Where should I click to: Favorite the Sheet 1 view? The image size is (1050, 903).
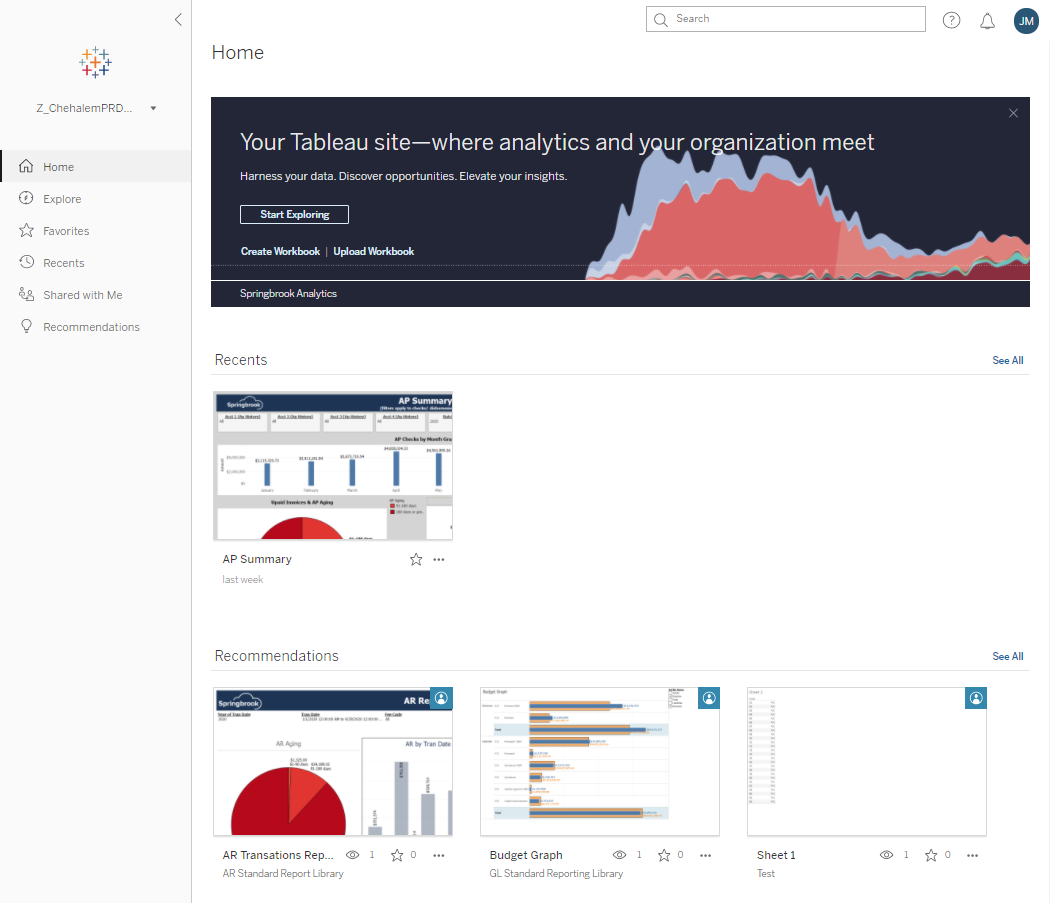pos(931,855)
